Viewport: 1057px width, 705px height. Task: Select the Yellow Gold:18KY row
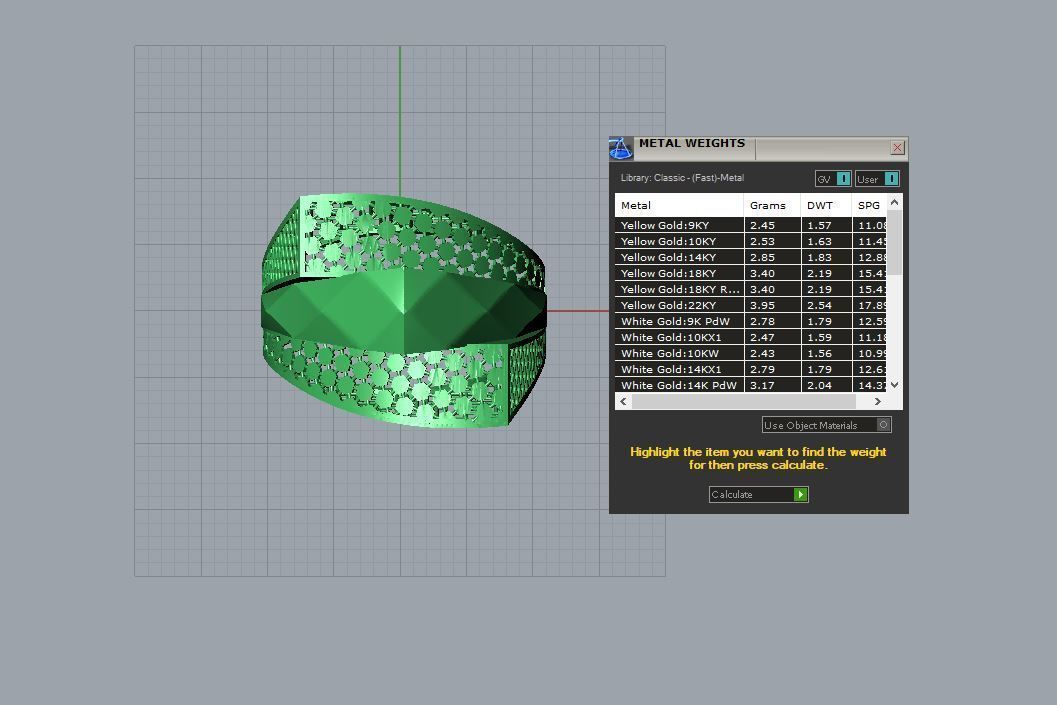pos(750,274)
